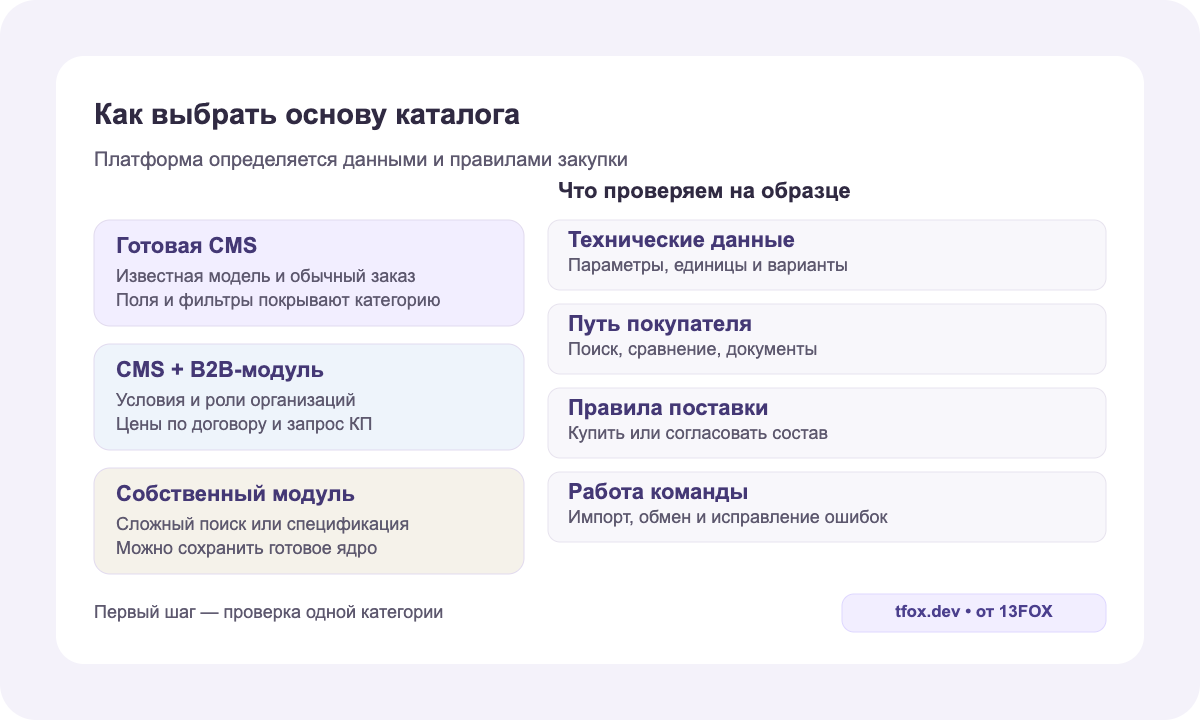The image size is (1200, 720).
Task: Click the line "Параметры, единицы и варианты"
Action: 708,266
